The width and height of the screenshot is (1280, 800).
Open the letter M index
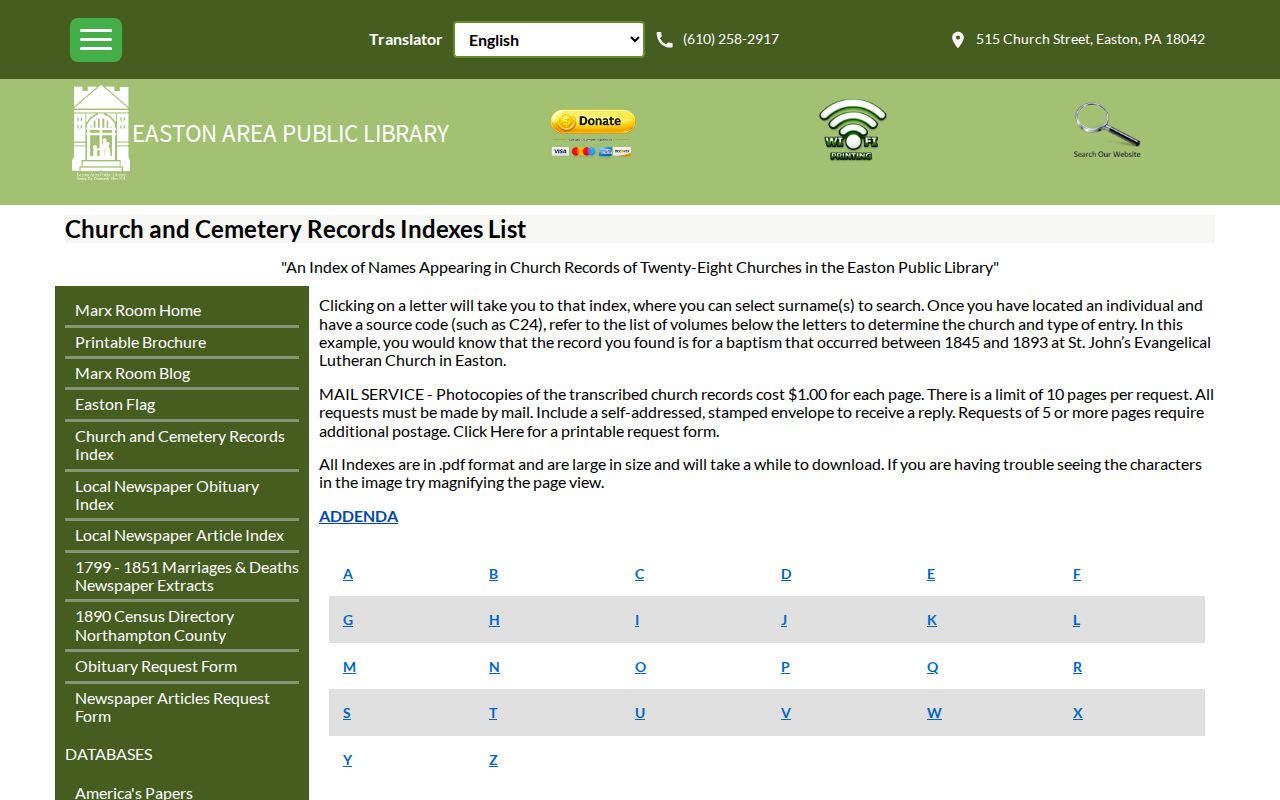click(x=349, y=667)
